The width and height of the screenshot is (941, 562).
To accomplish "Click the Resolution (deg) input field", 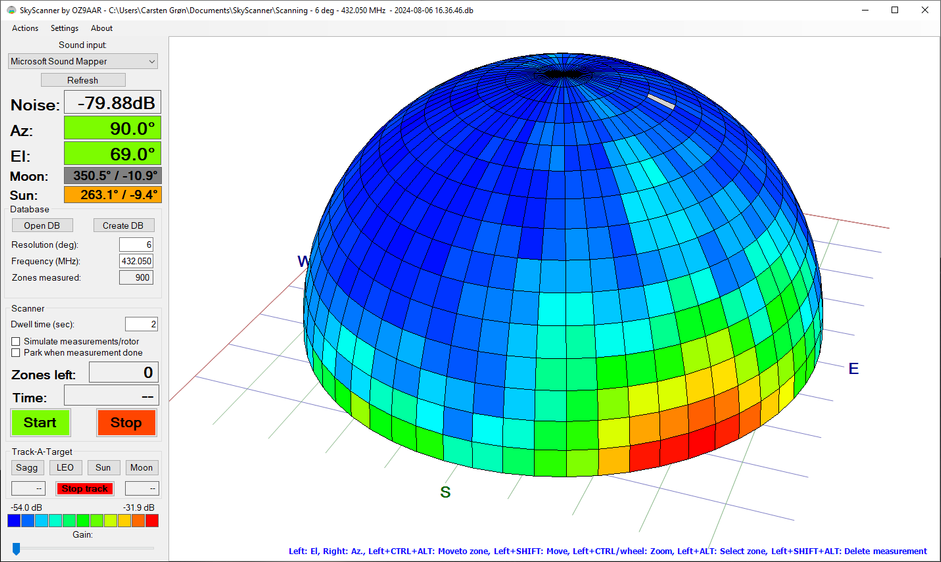I will 136,244.
